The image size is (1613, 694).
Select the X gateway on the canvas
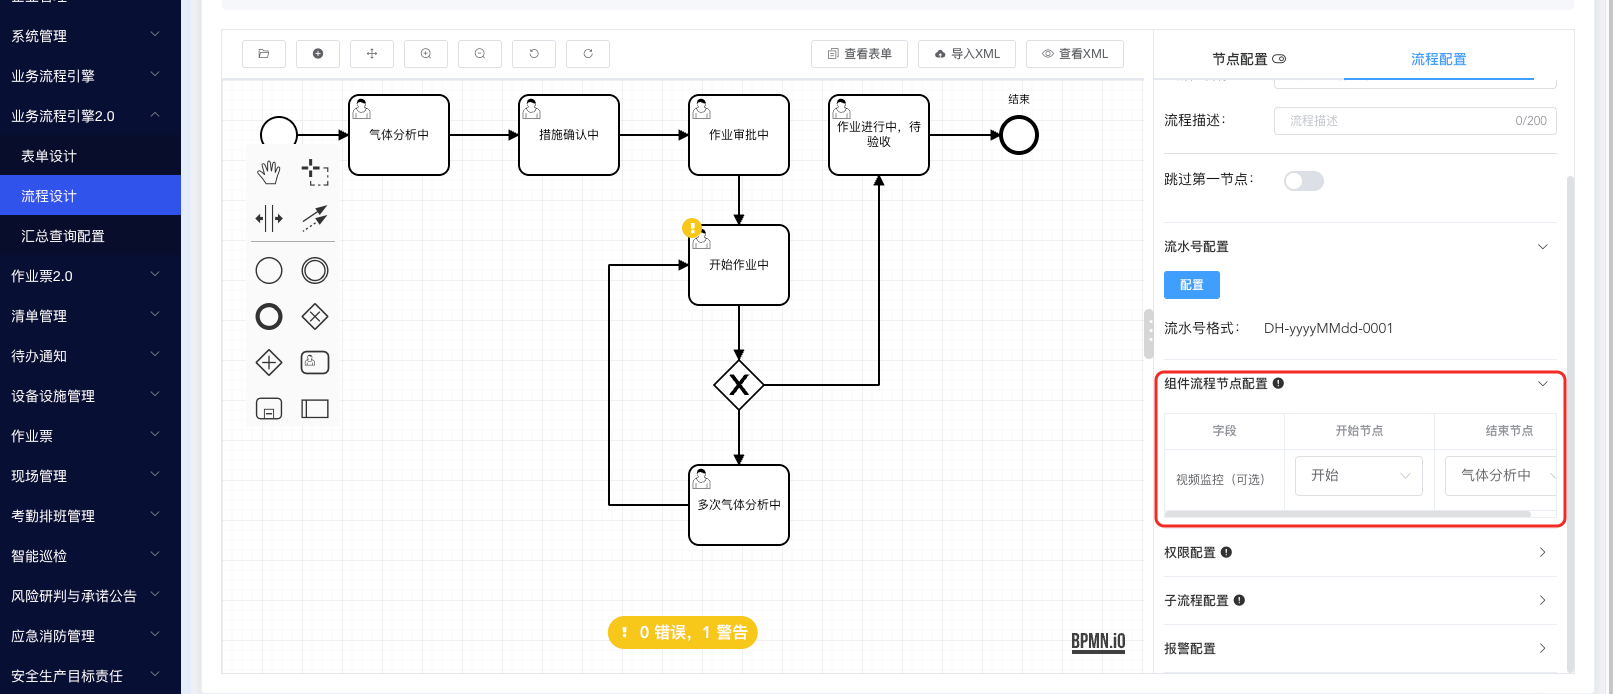pos(739,385)
